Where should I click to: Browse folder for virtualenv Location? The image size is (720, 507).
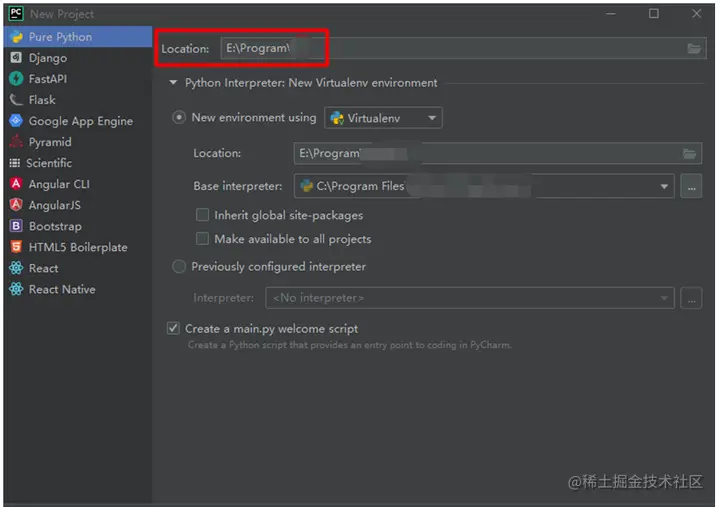tap(689, 153)
